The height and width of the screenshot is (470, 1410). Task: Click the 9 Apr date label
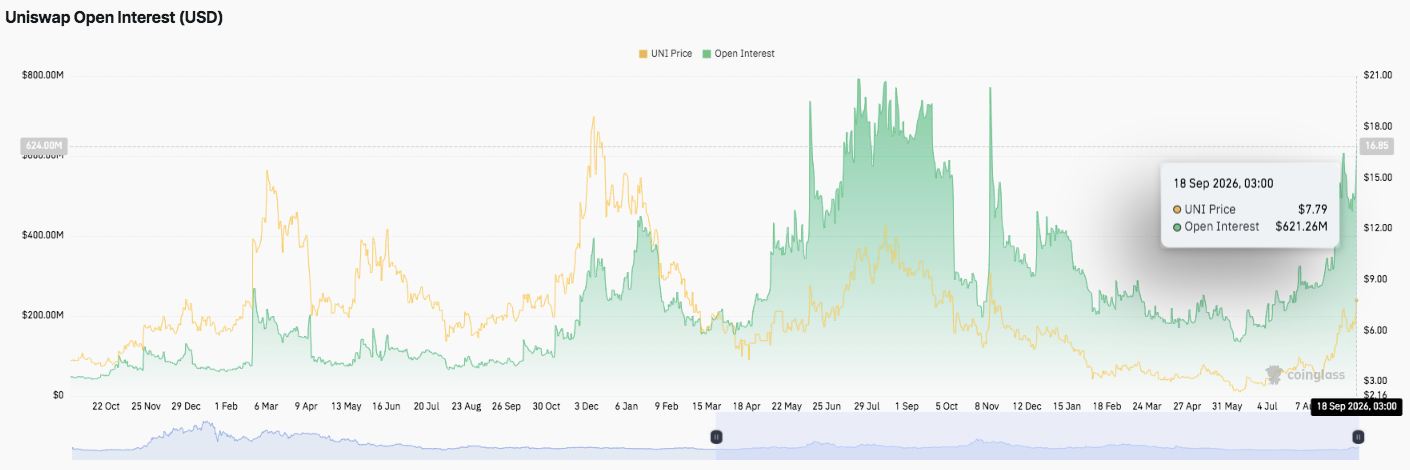[306, 407]
